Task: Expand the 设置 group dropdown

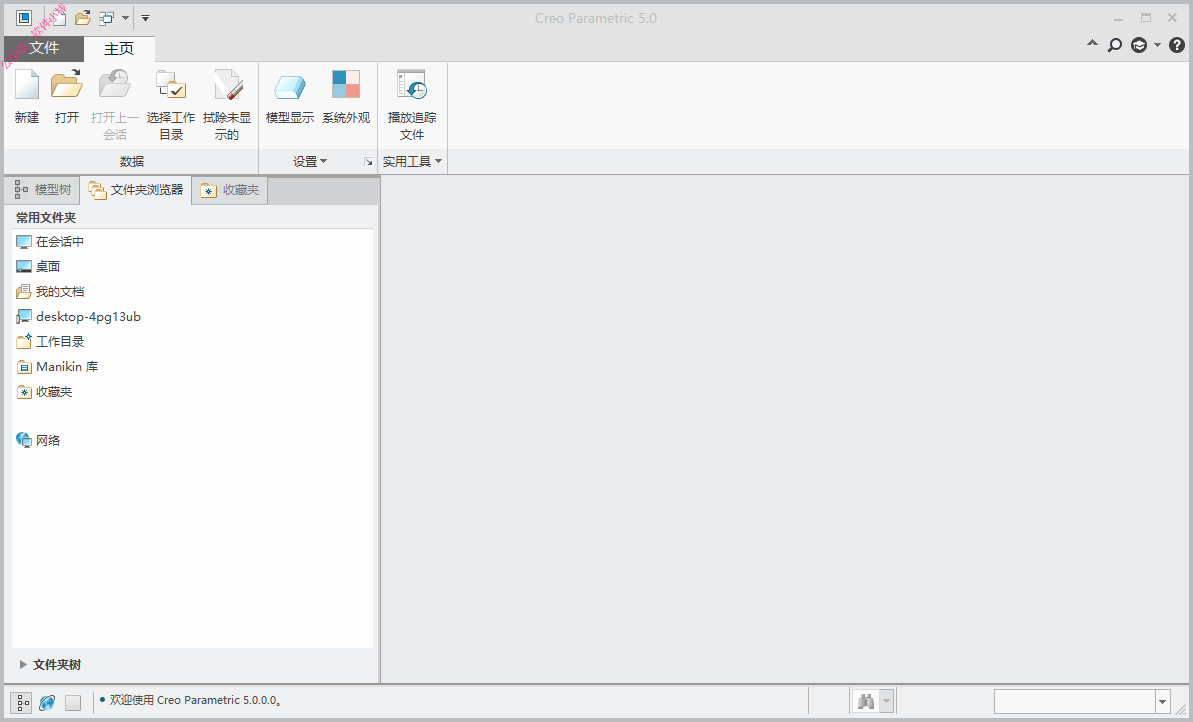Action: coord(310,161)
